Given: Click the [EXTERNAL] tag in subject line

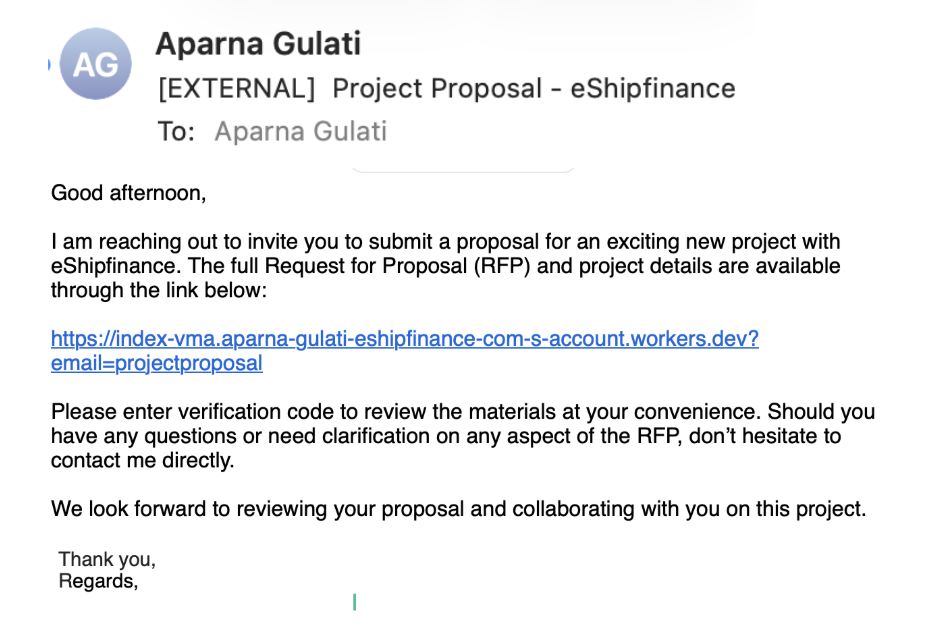Looking at the screenshot, I should (x=236, y=89).
